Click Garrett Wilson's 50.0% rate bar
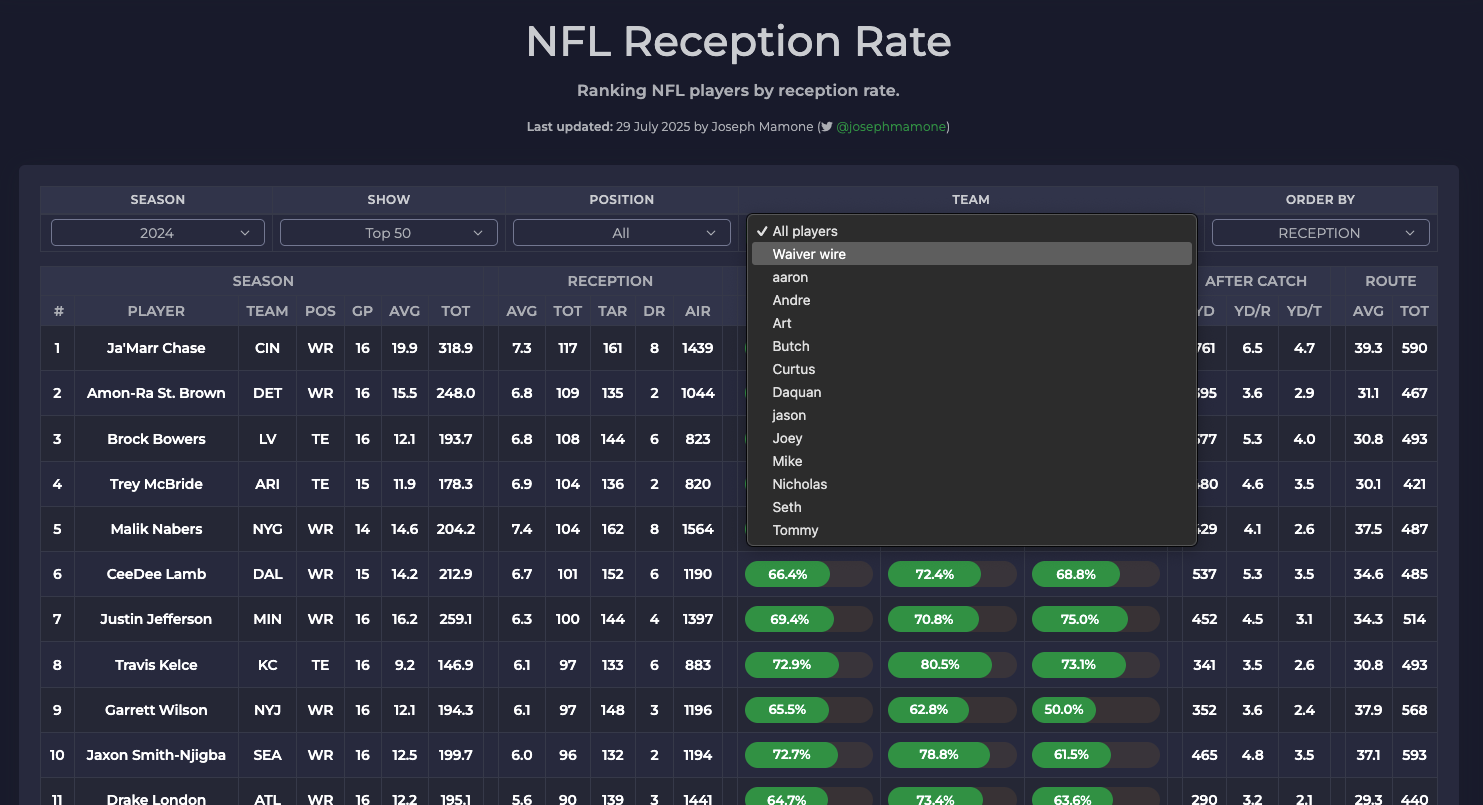The height and width of the screenshot is (805, 1483). click(x=1095, y=709)
